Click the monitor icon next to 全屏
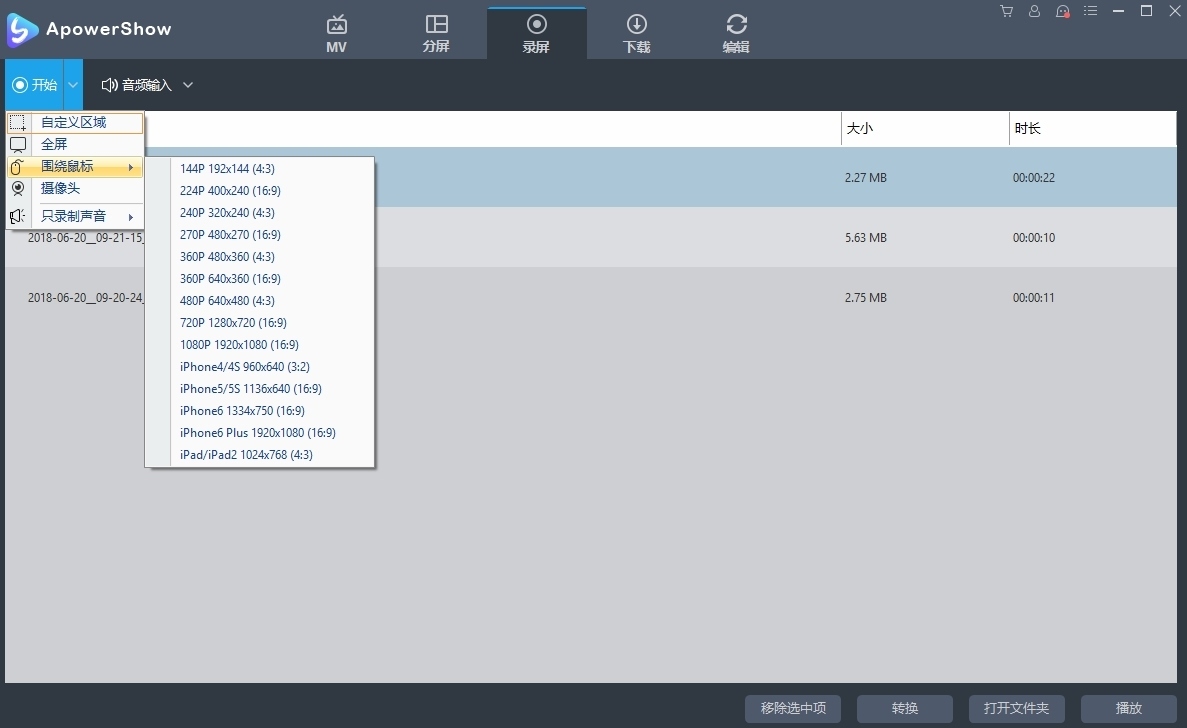The width and height of the screenshot is (1187, 728). click(x=18, y=145)
